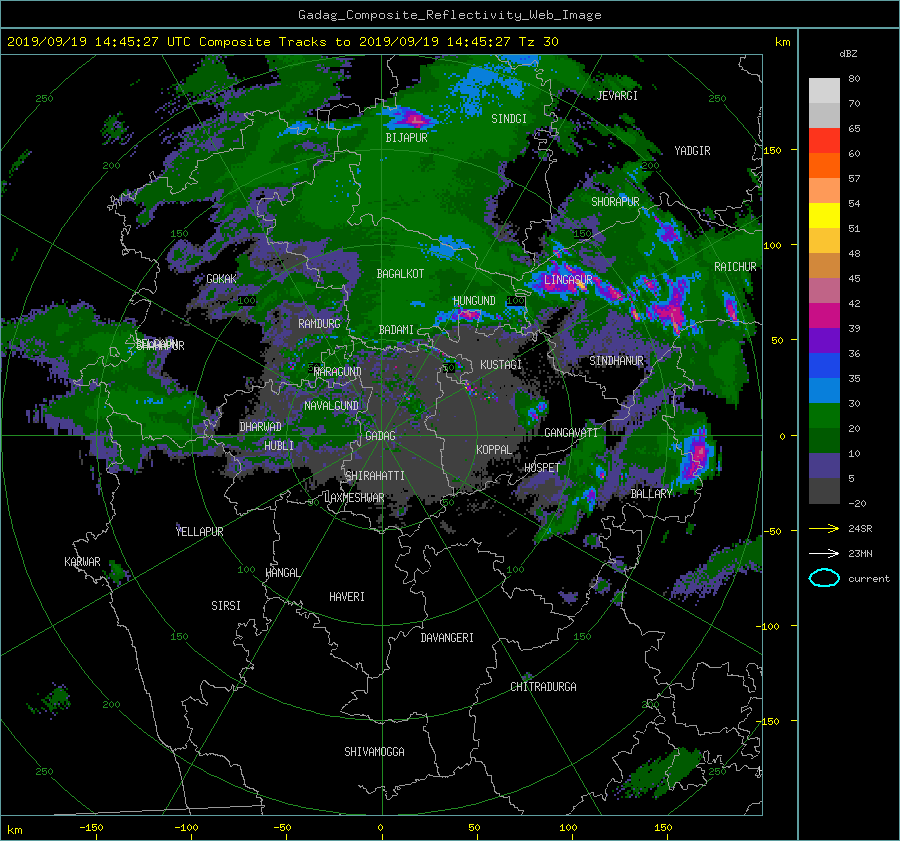Click the BIJAPUR city label
900x841 pixels.
(406, 138)
